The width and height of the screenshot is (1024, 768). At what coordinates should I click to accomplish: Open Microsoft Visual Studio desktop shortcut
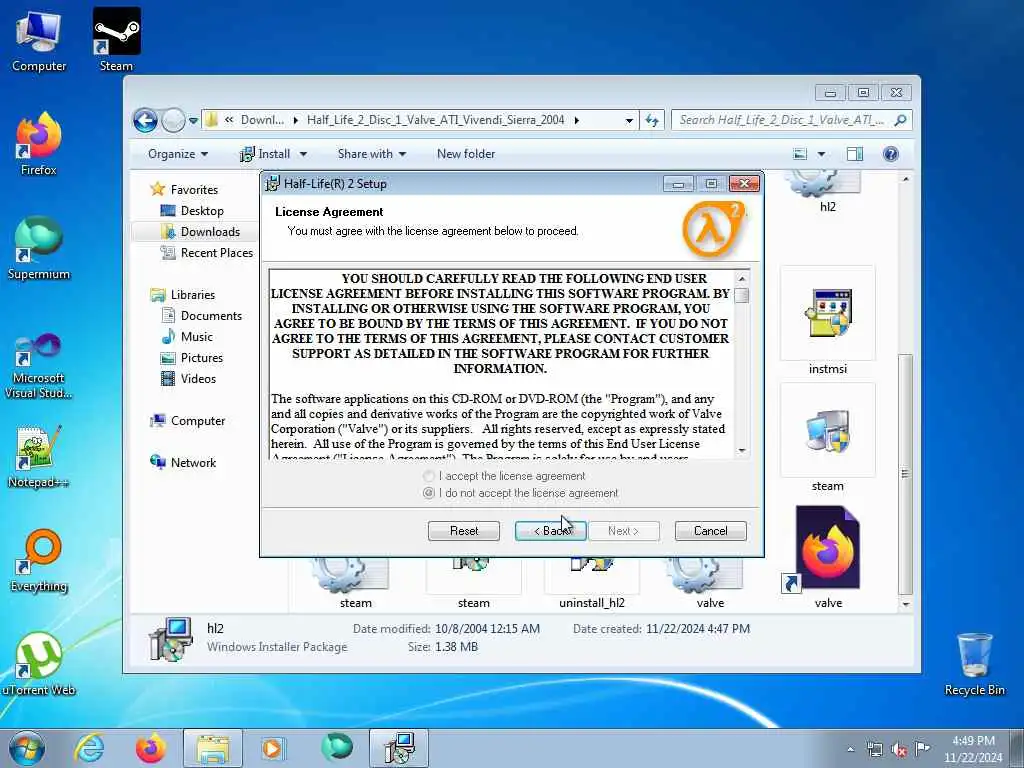39,366
